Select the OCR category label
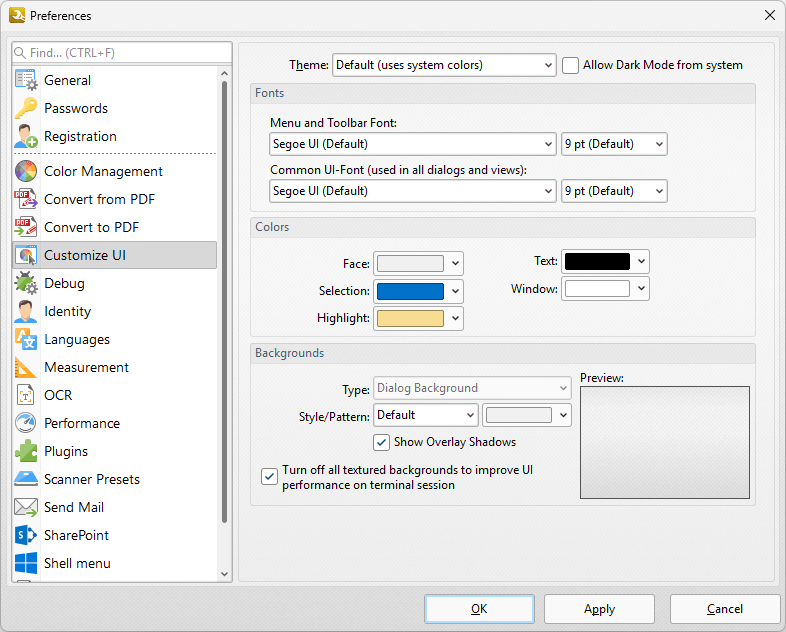The image size is (786, 632). [x=58, y=395]
